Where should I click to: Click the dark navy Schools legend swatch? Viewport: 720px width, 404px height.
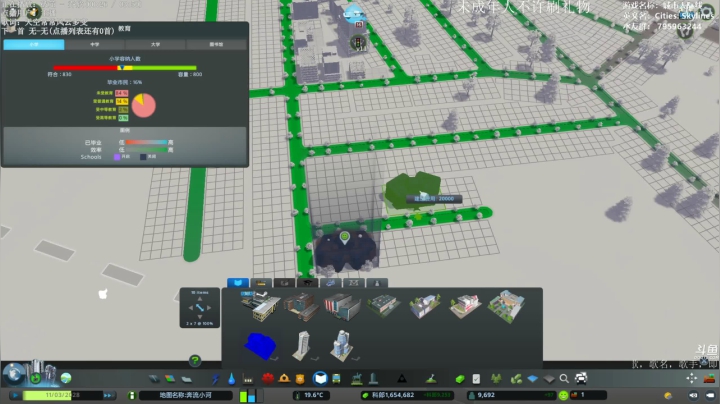pos(143,157)
